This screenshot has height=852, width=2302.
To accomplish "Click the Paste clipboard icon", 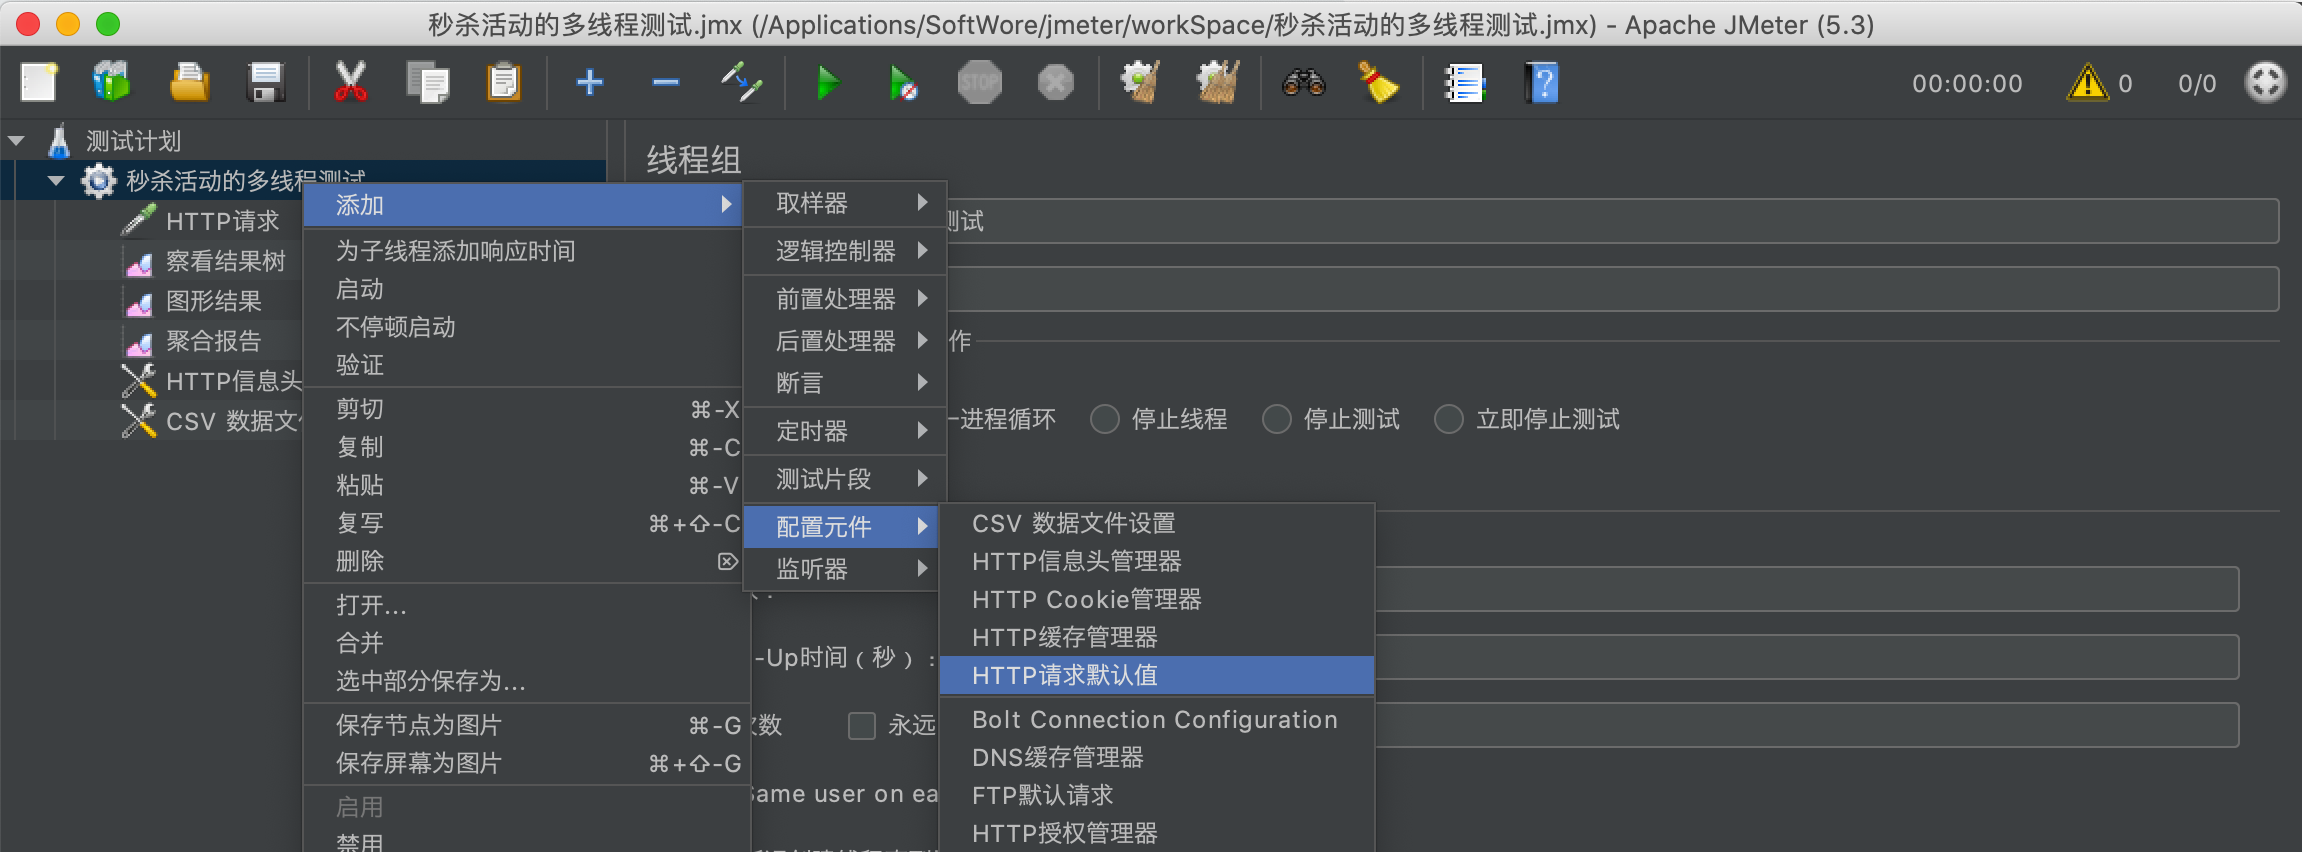I will [503, 83].
